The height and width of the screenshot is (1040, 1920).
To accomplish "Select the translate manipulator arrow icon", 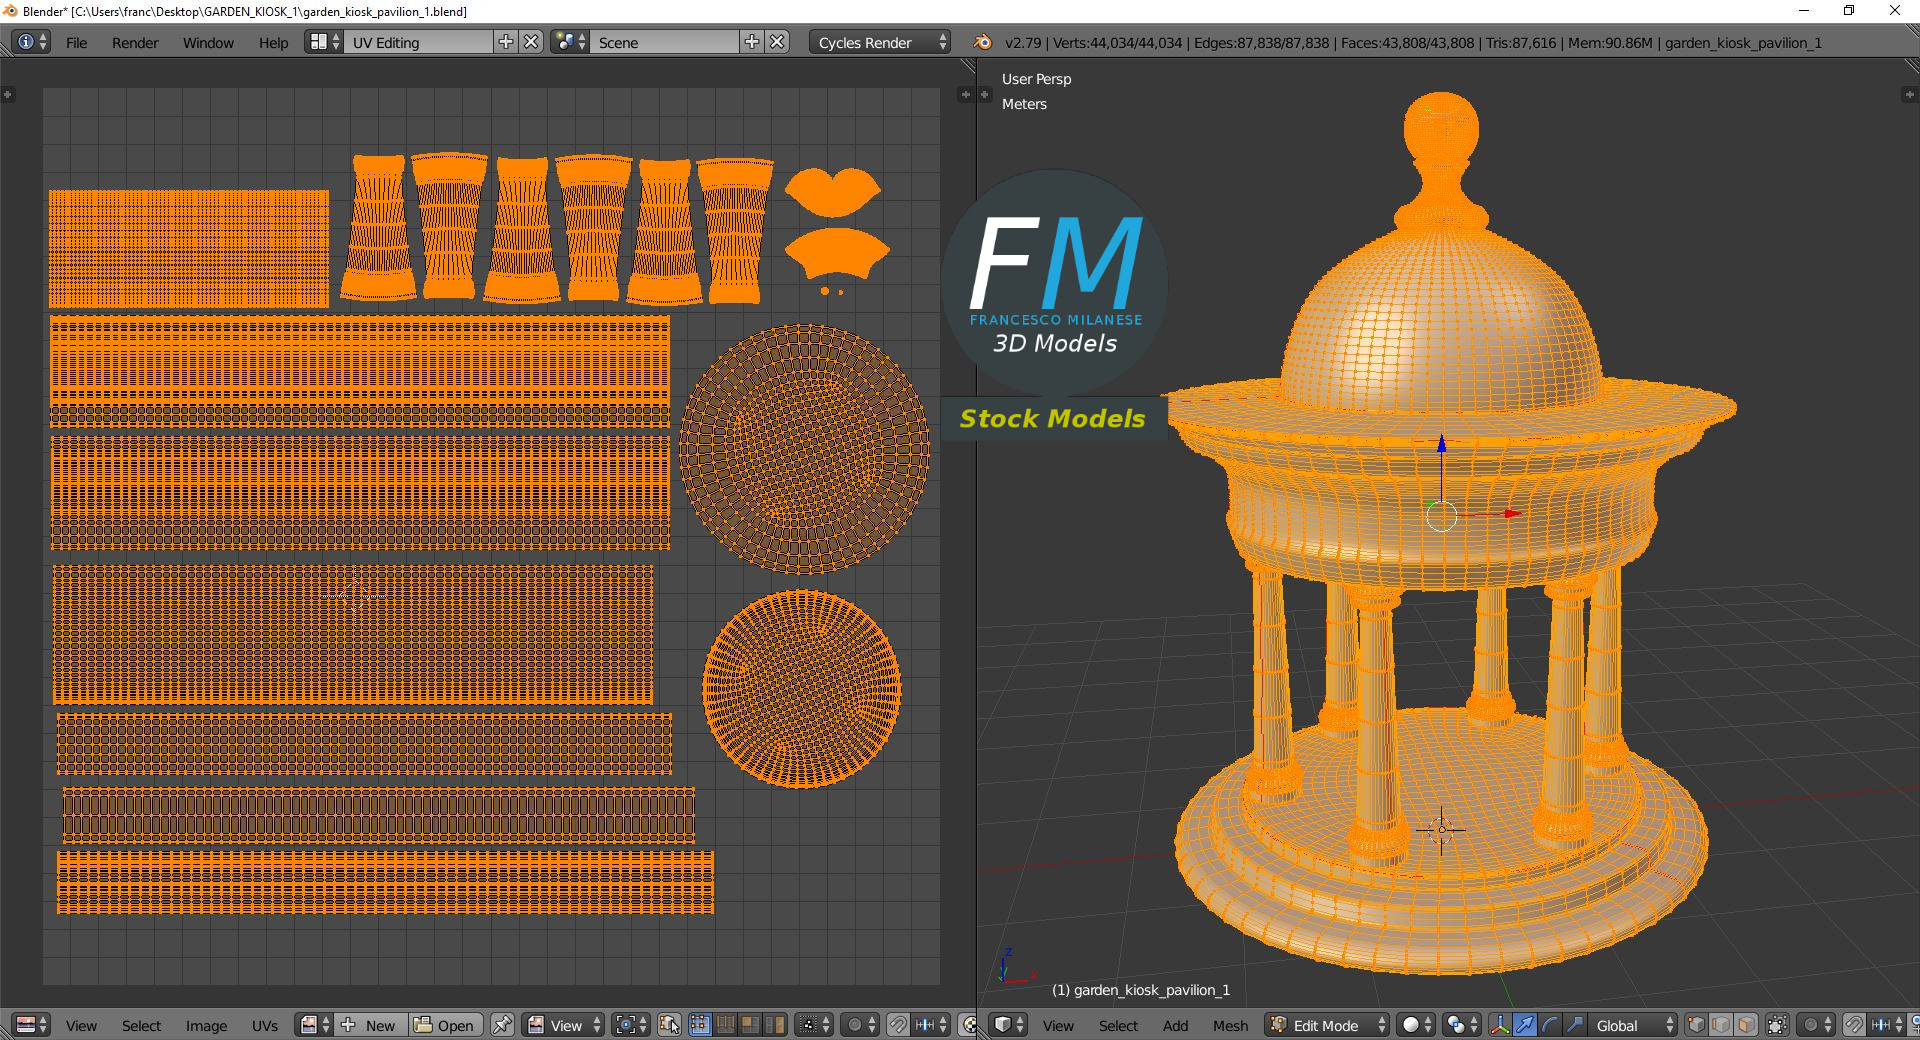I will click(1523, 1026).
